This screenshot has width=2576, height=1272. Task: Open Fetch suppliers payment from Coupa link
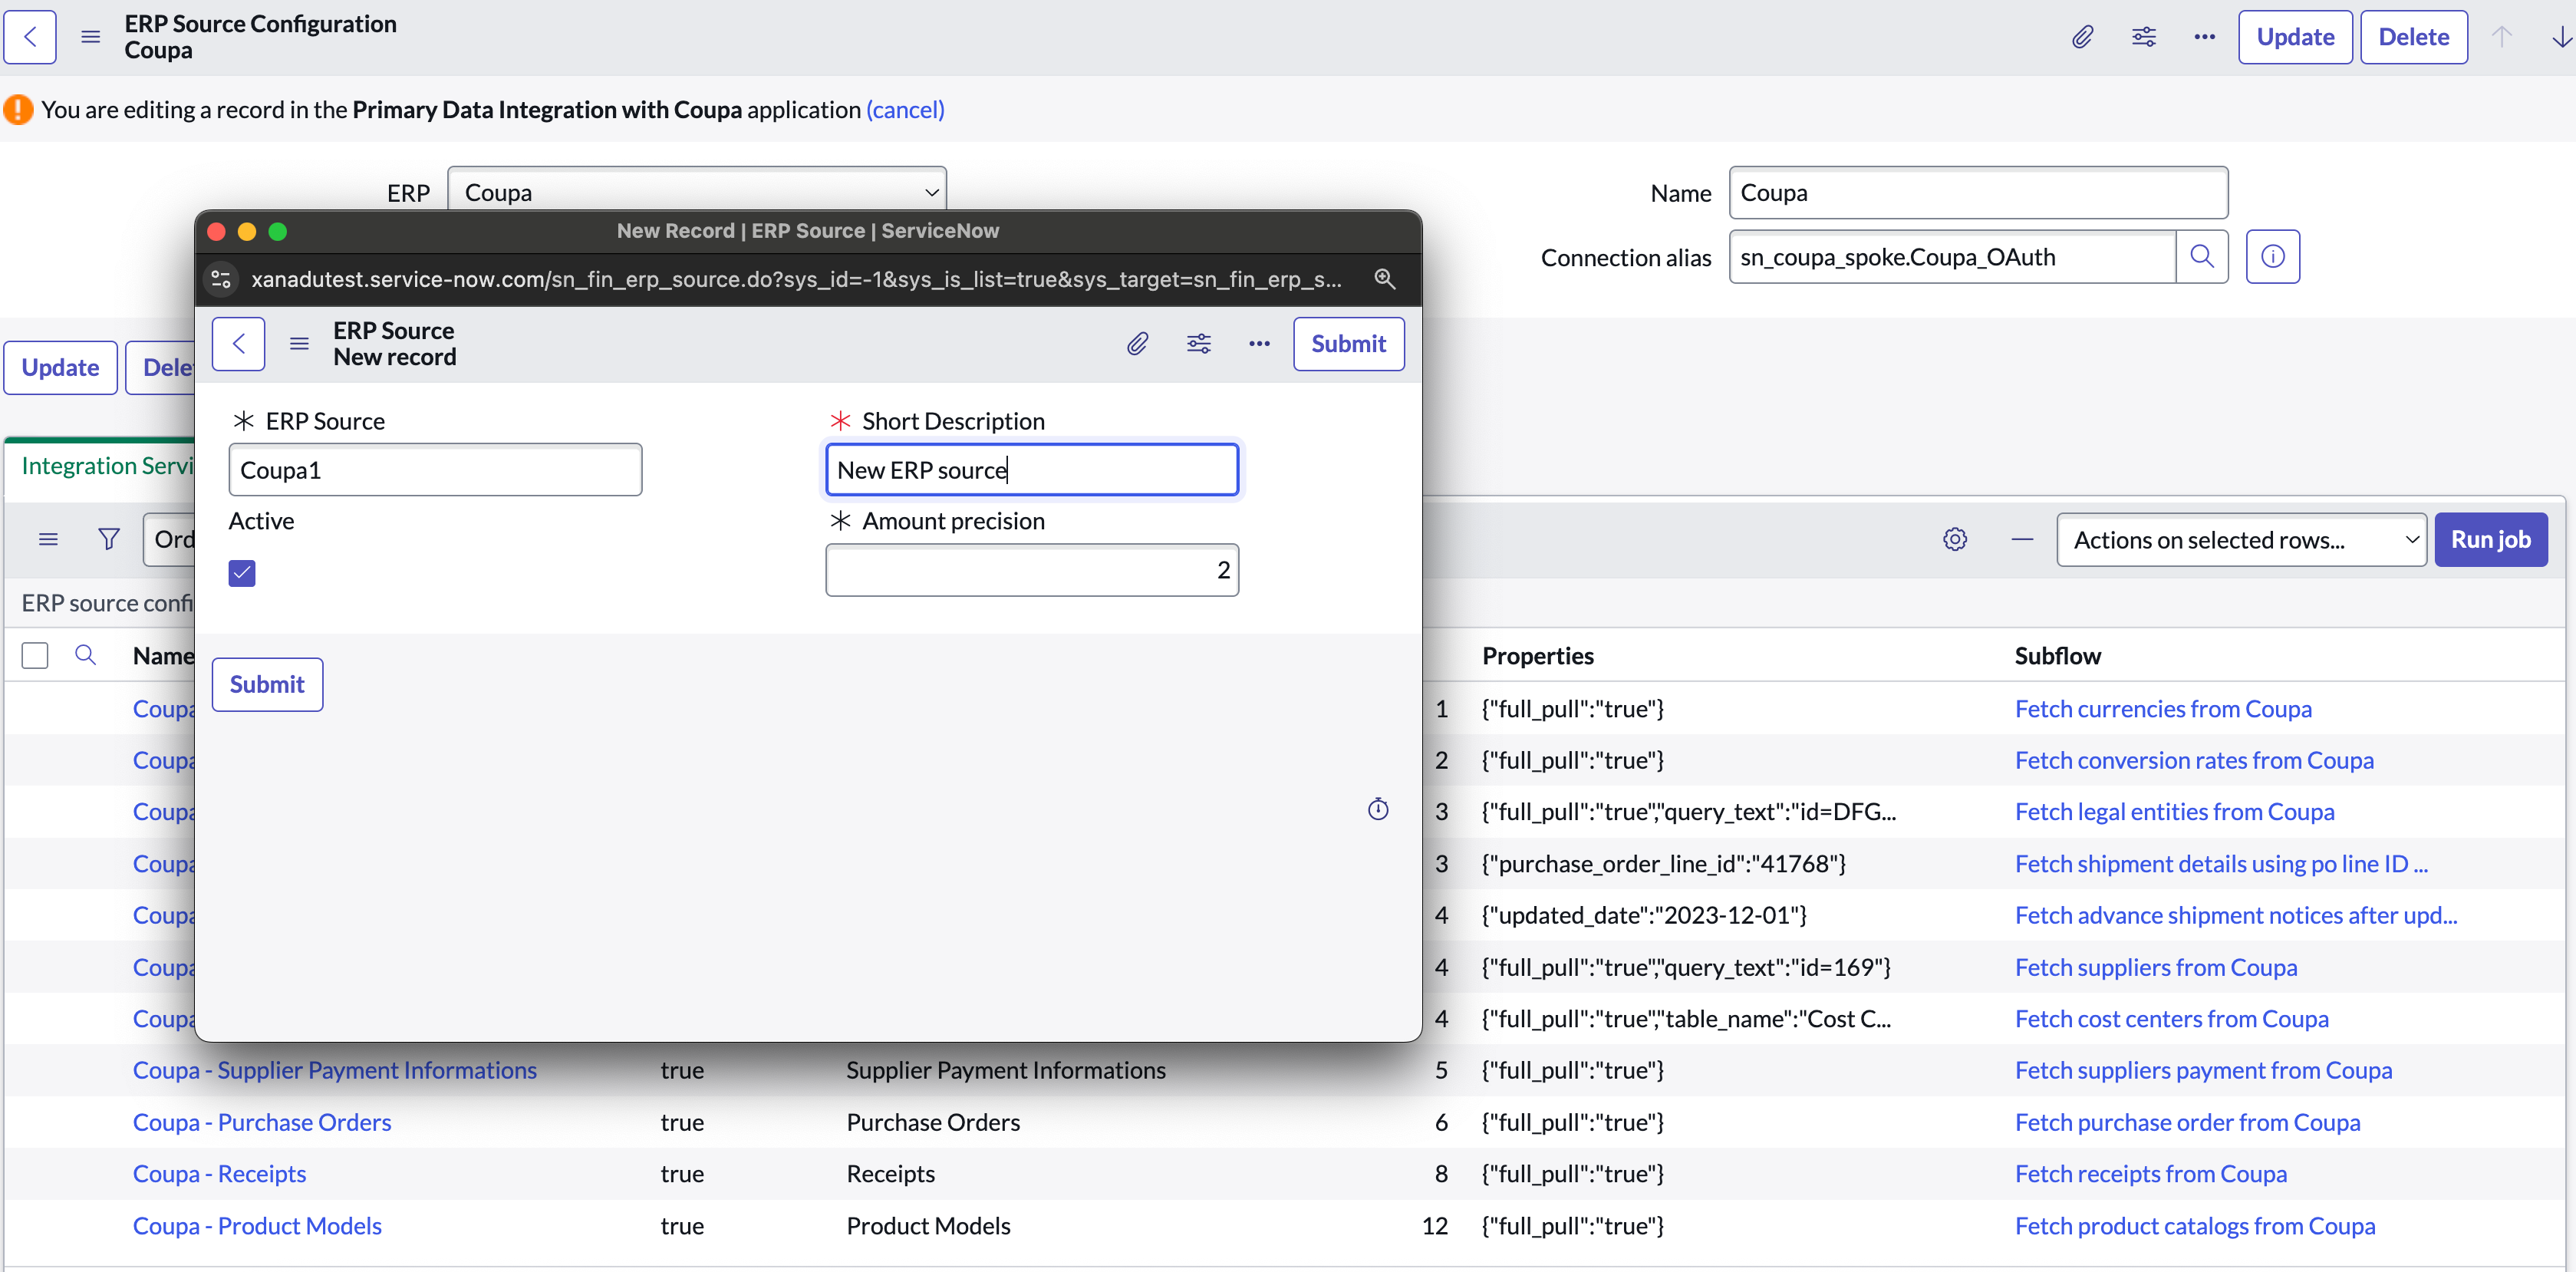coord(2203,1071)
